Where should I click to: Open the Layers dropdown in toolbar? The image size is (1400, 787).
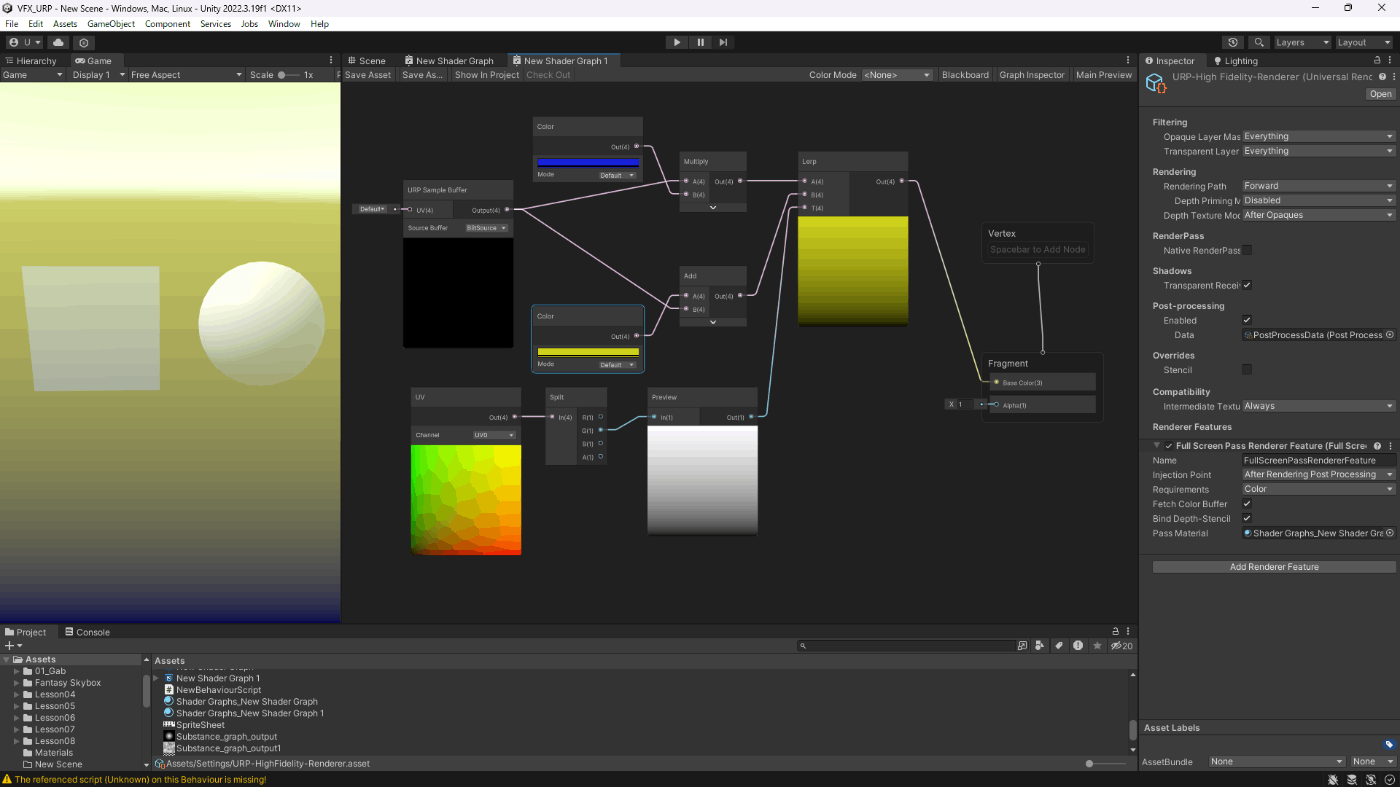pos(1301,43)
